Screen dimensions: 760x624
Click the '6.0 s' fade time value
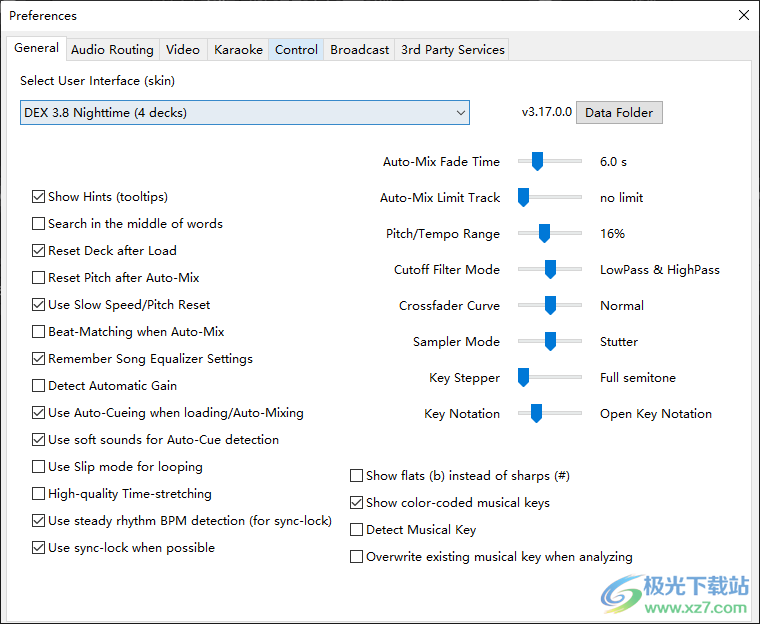[x=613, y=161]
